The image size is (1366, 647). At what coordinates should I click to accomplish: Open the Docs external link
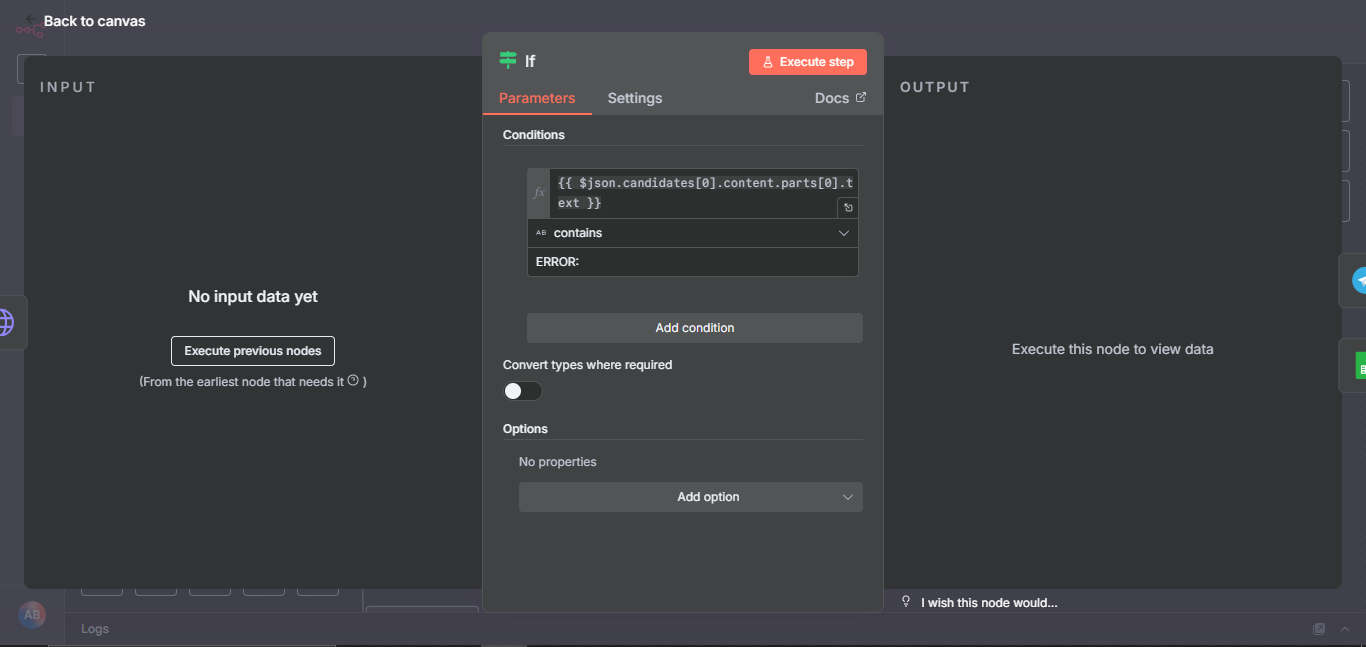click(x=840, y=98)
